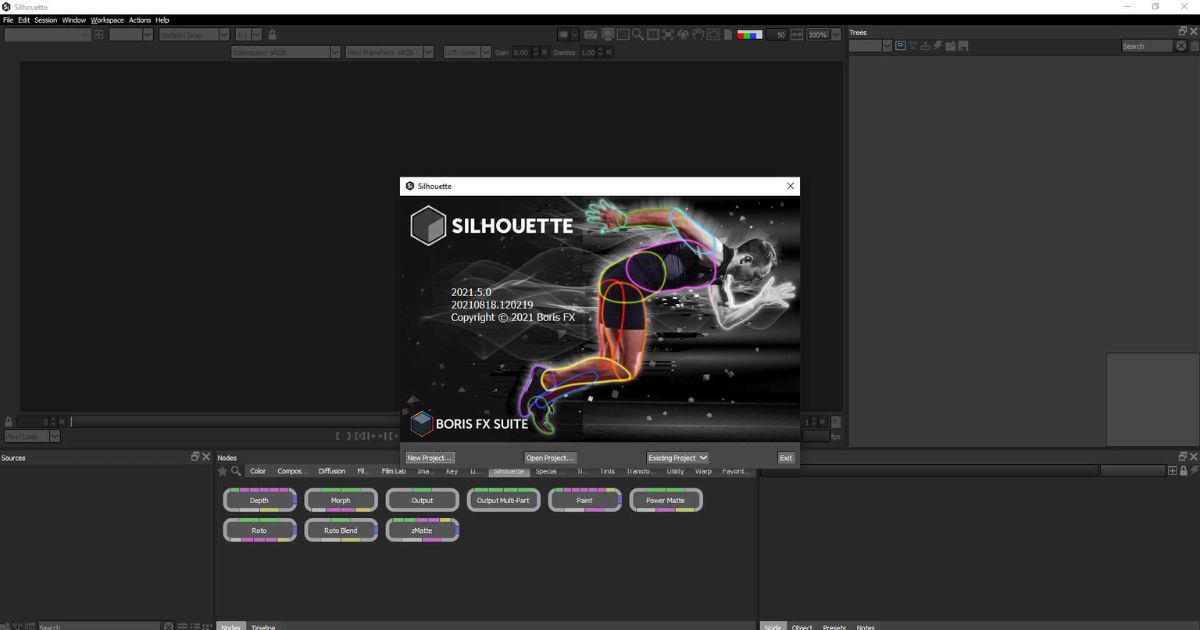The image size is (1200, 630).
Task: Select the hand pan tool icon
Action: tap(698, 34)
